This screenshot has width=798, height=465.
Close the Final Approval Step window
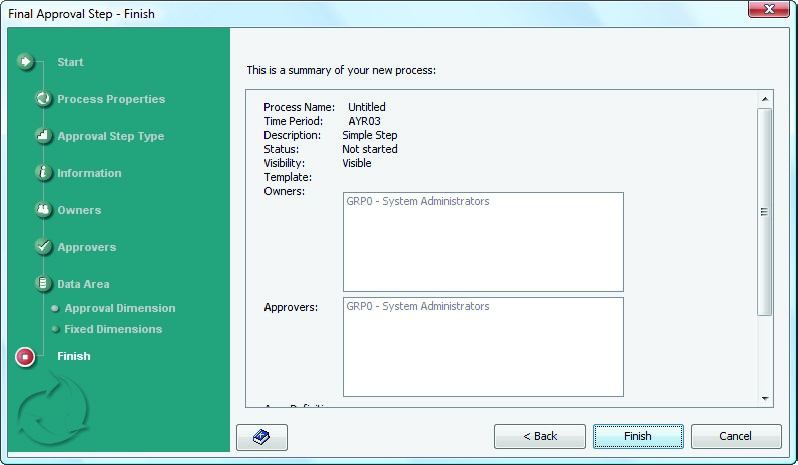pos(769,9)
